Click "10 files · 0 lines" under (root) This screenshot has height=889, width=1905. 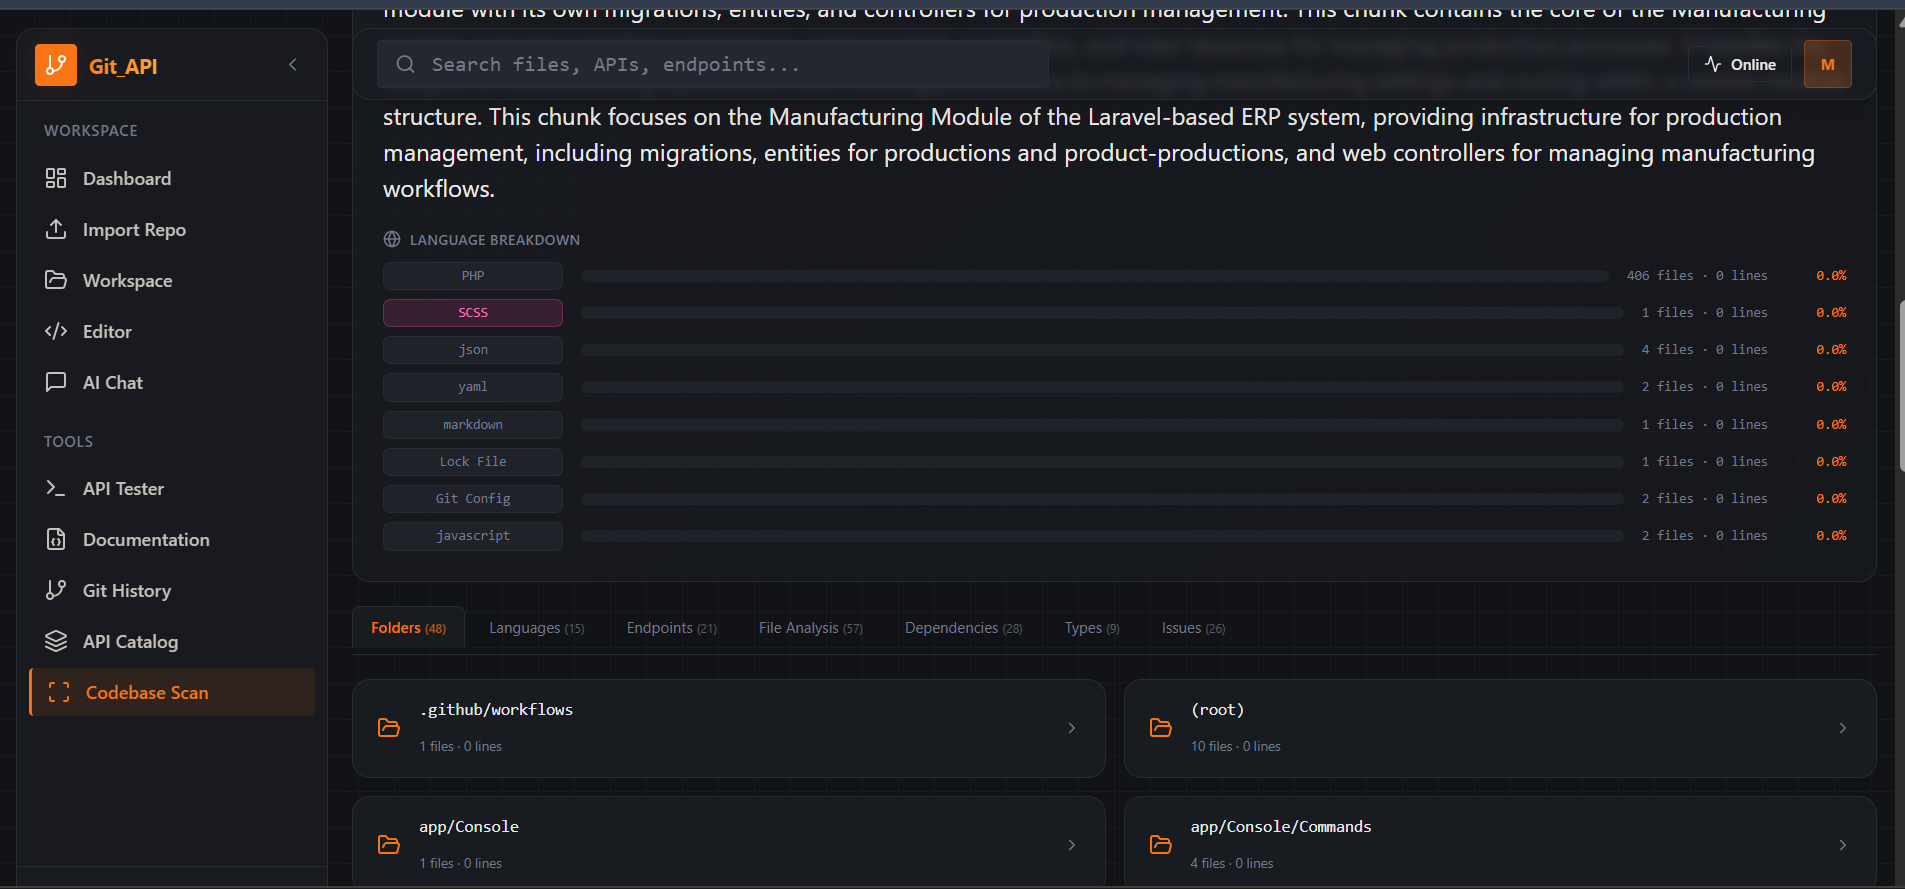point(1235,746)
